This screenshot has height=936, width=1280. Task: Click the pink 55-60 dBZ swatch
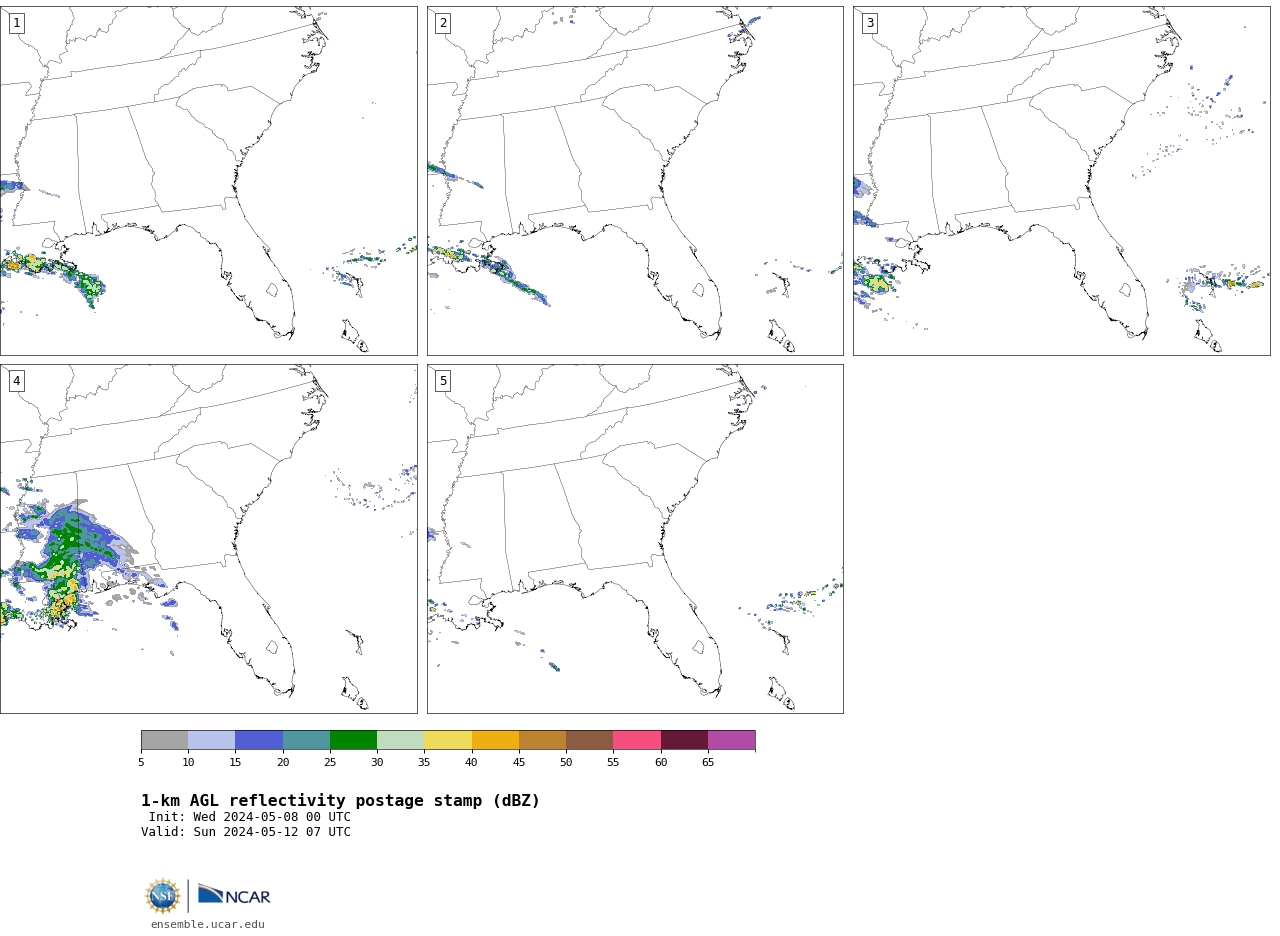[637, 740]
